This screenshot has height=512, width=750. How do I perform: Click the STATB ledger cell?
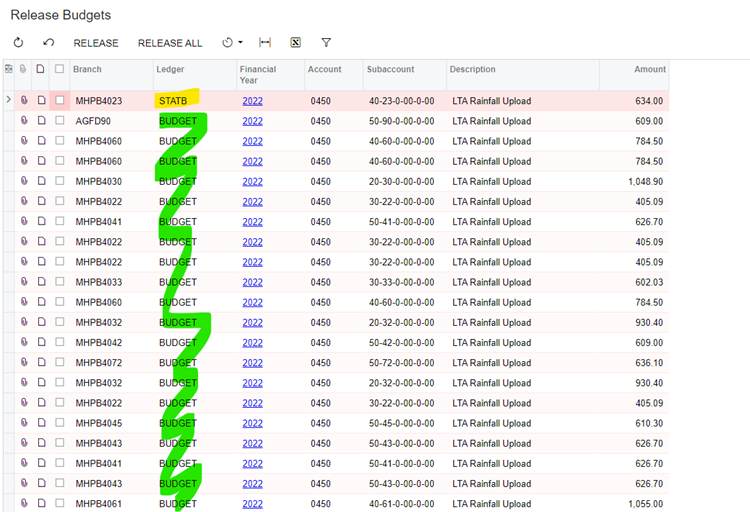173,101
